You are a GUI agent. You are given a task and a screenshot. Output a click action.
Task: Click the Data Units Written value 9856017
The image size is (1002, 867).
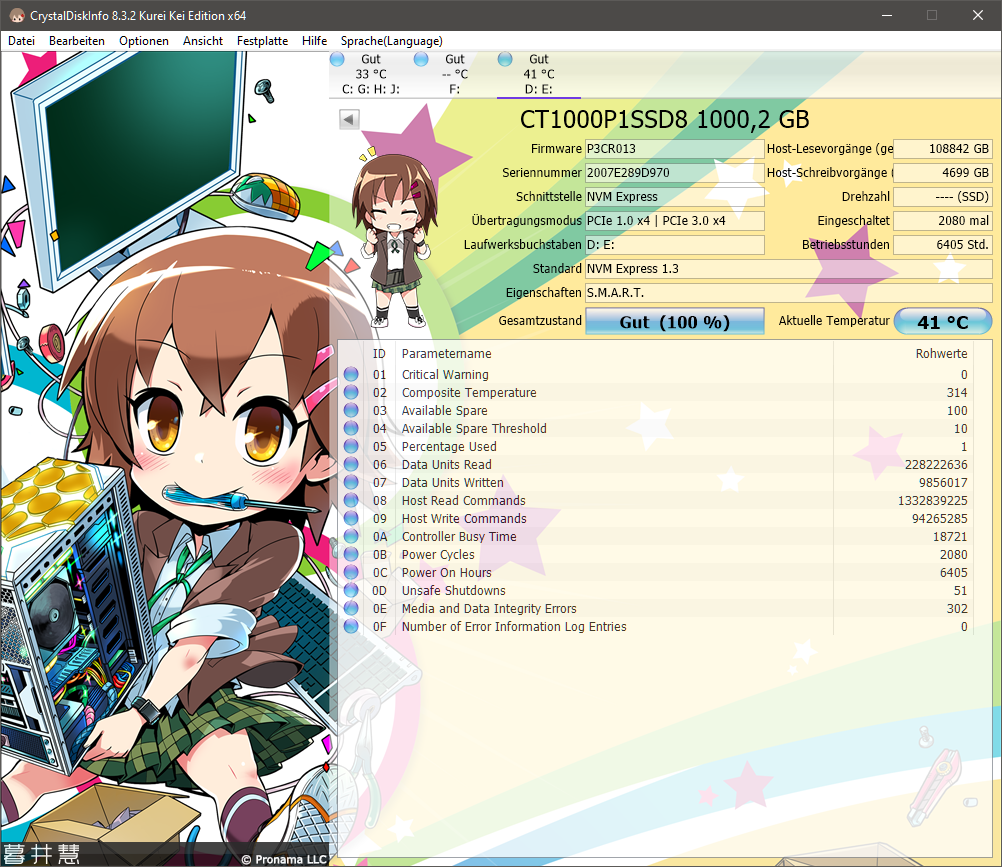(943, 482)
